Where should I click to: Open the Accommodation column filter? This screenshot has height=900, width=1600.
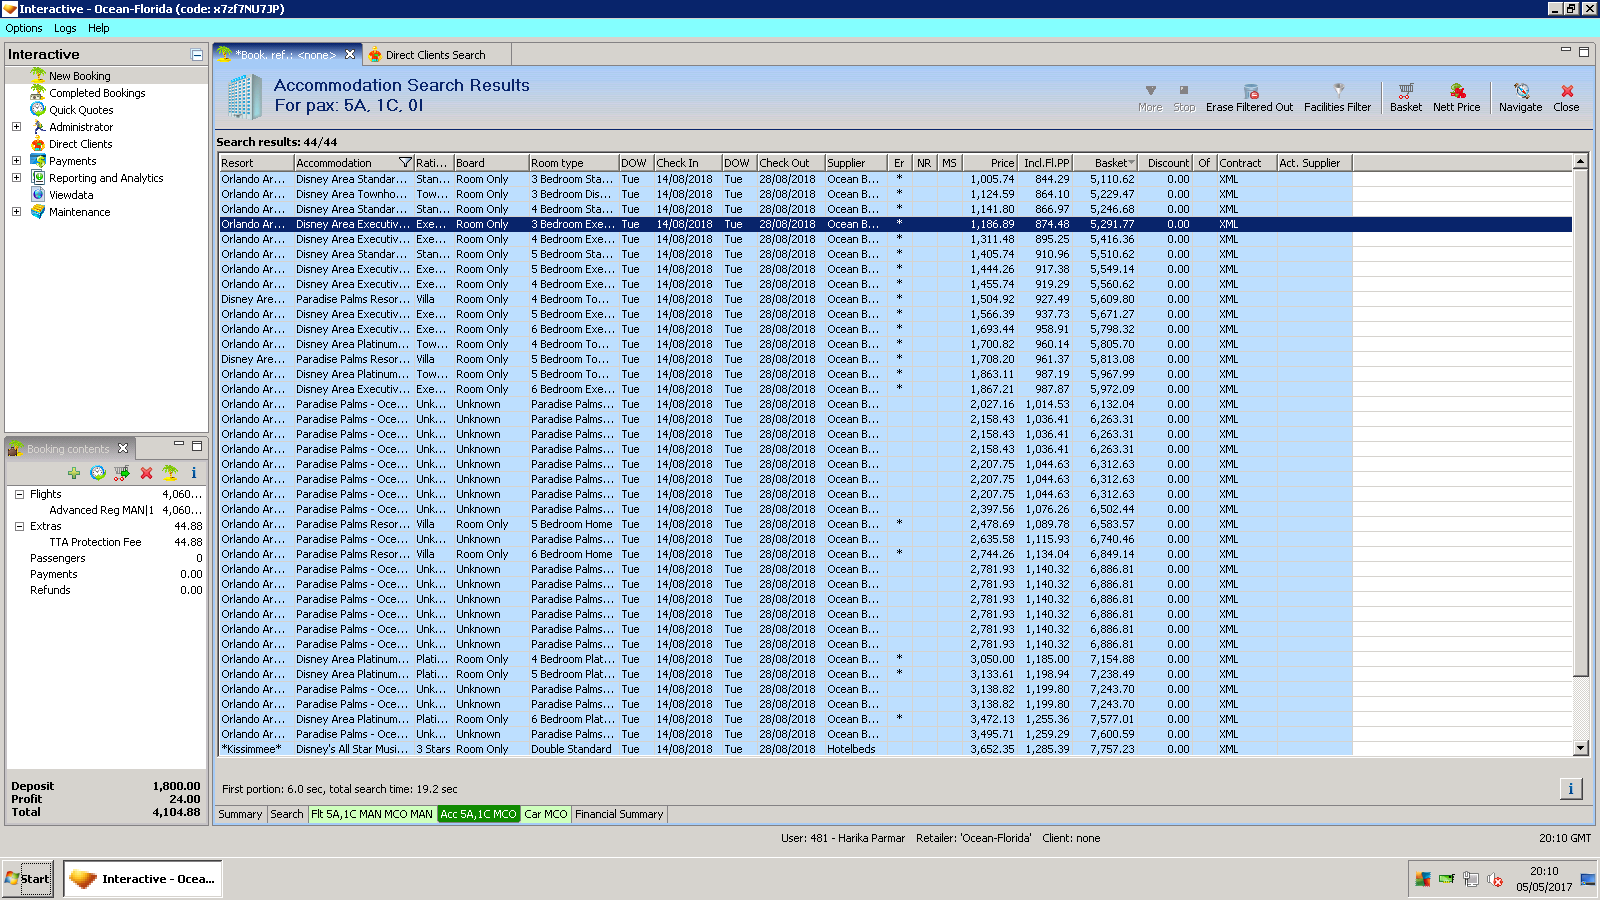pos(405,163)
